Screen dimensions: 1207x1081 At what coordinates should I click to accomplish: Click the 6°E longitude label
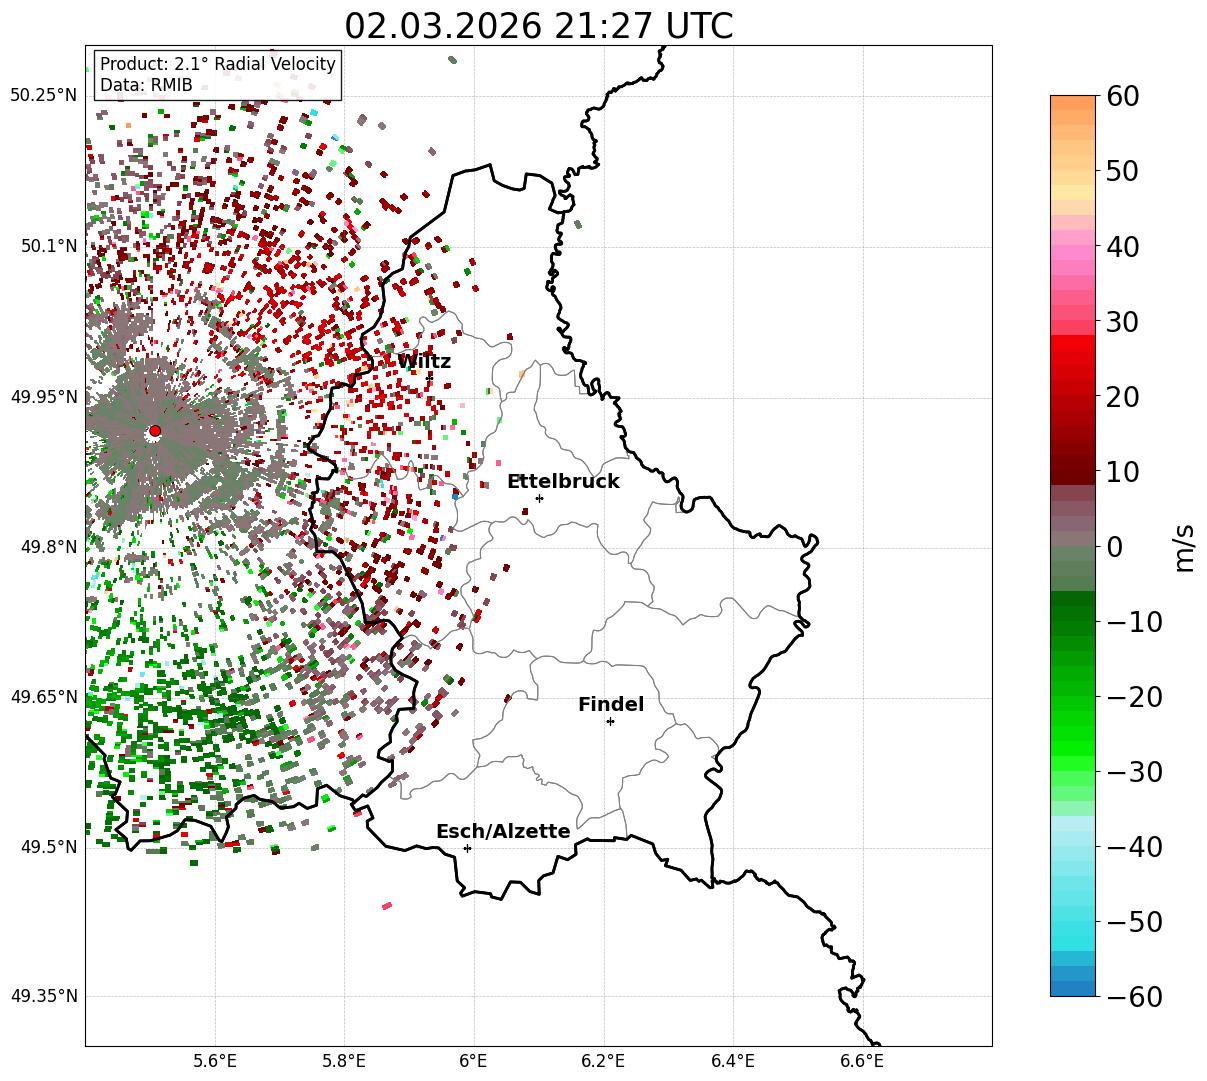pos(473,1061)
